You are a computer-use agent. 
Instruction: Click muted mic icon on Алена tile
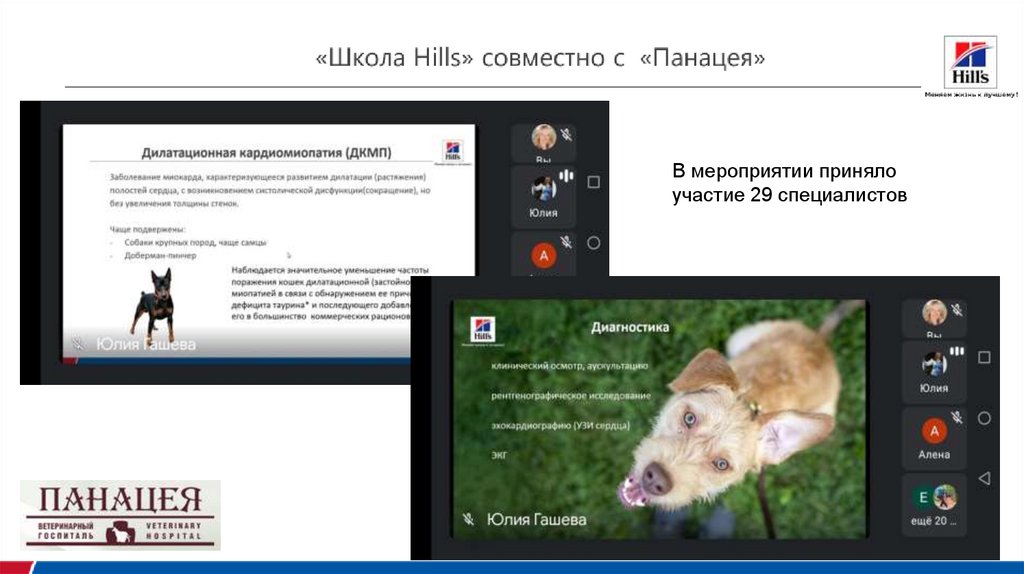(957, 417)
